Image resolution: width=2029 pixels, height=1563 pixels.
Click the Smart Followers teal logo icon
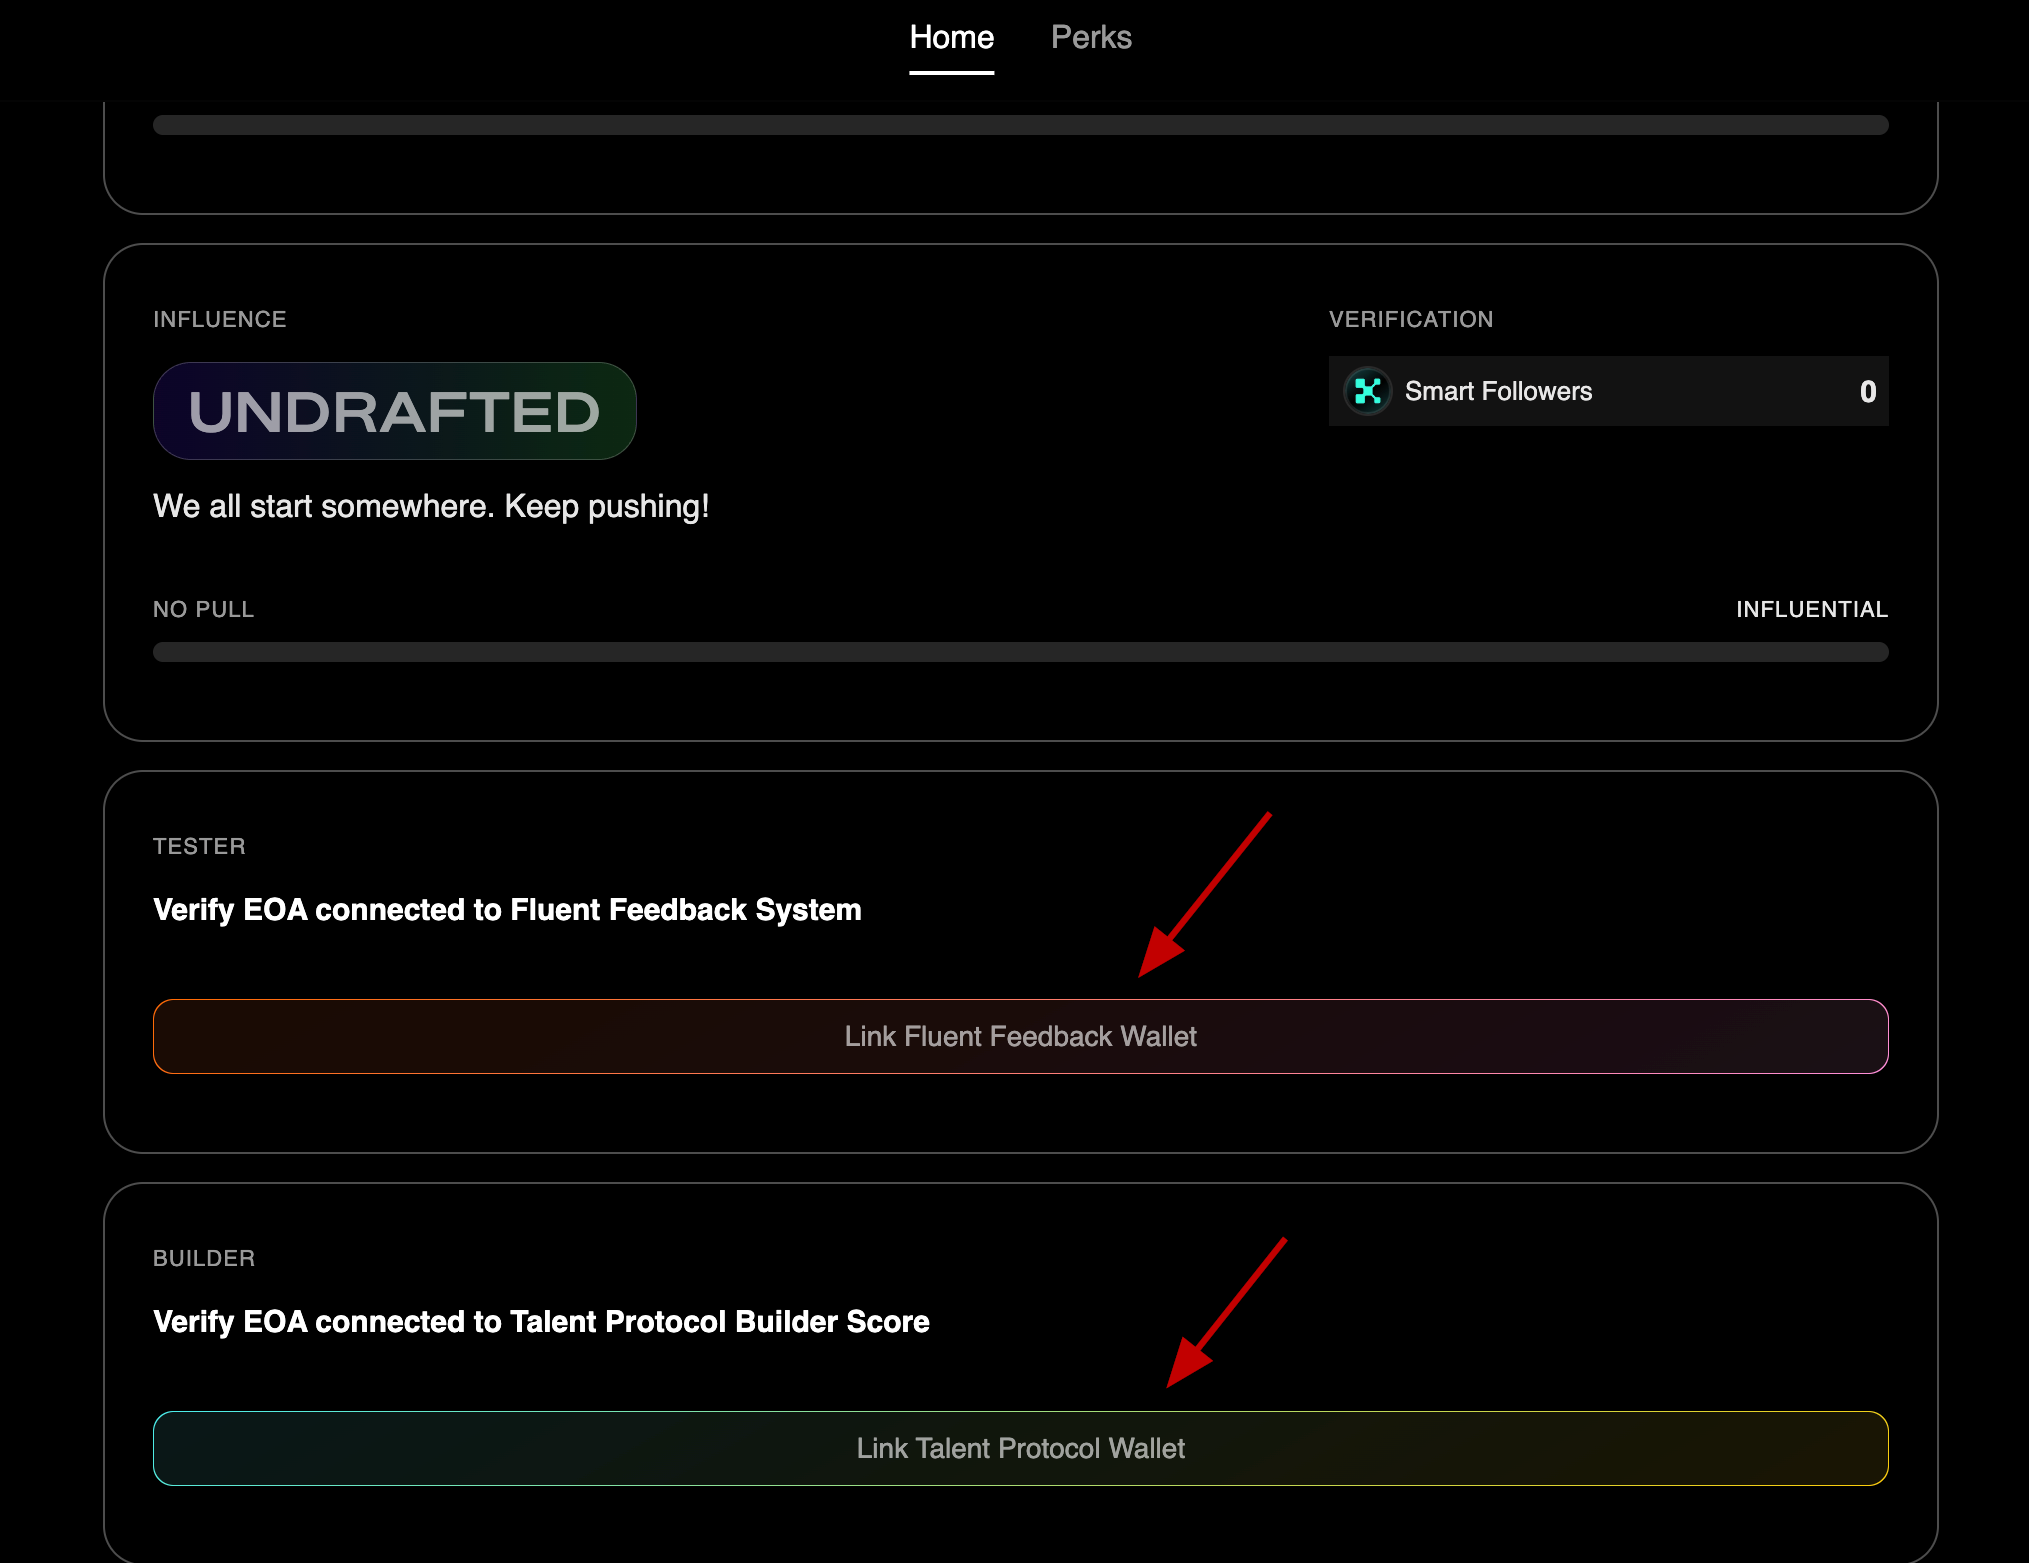click(x=1367, y=391)
